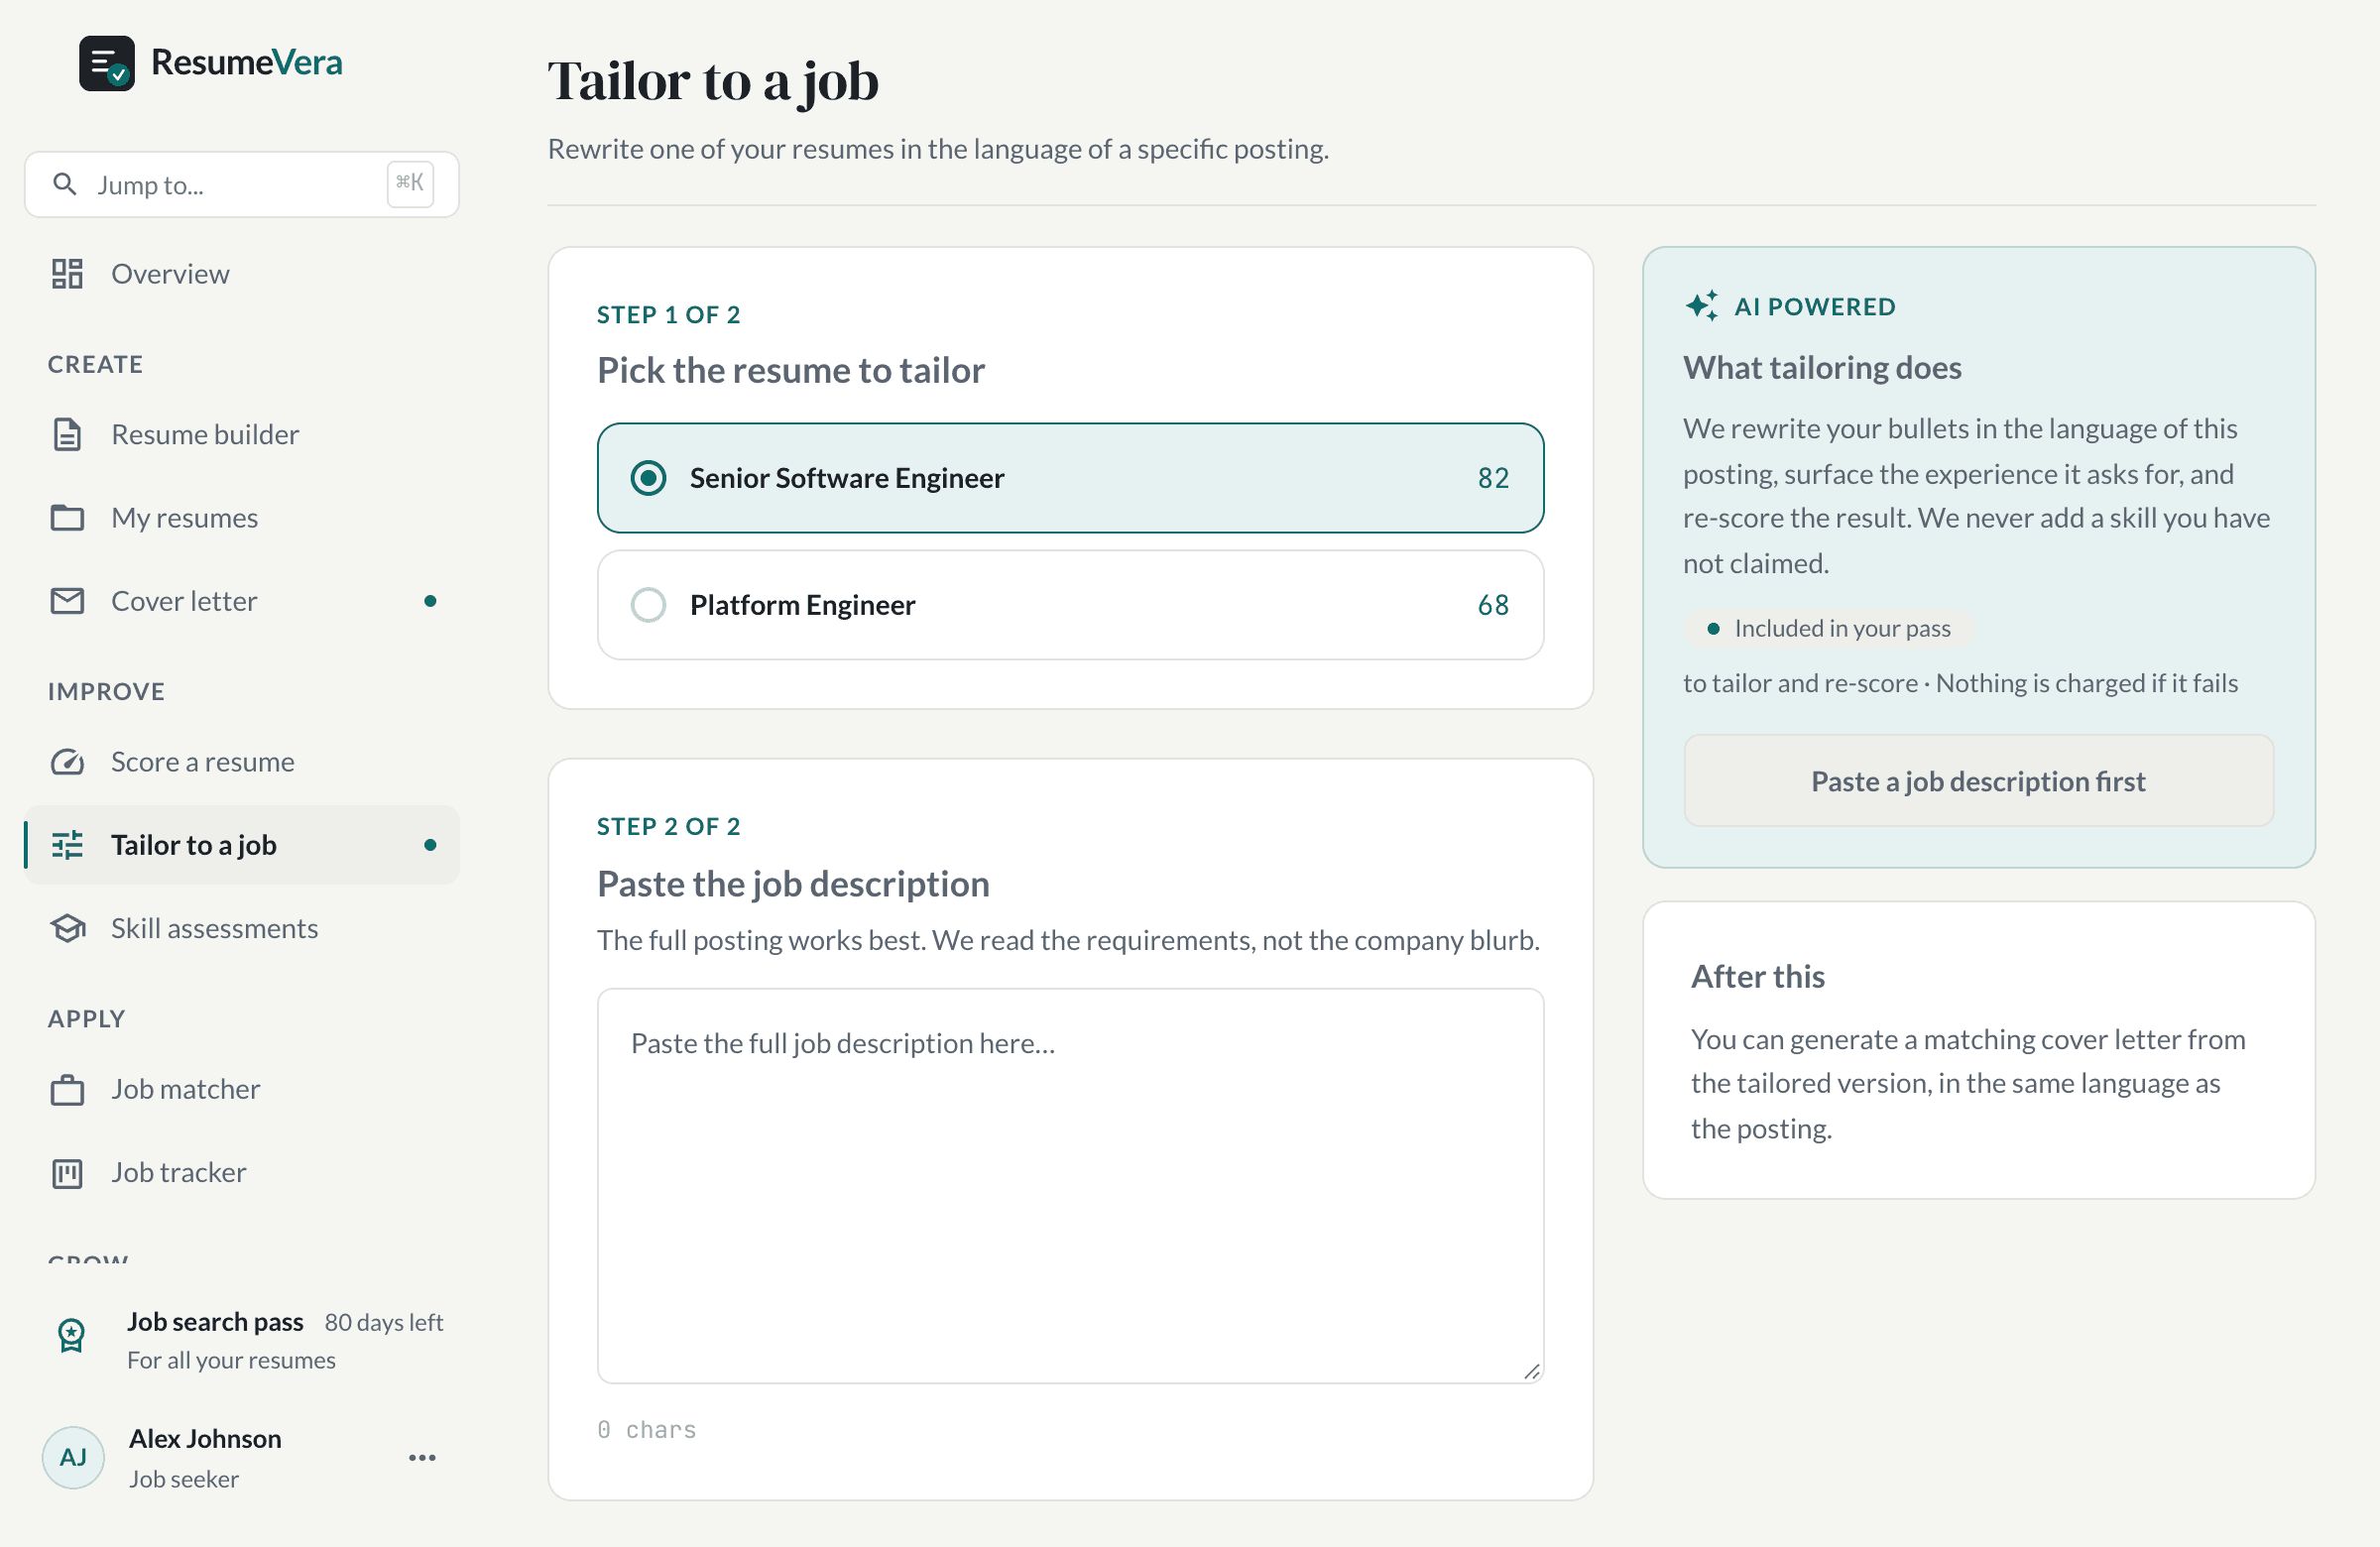
Task: Click the ResumeVera logo icon
Action: [107, 63]
